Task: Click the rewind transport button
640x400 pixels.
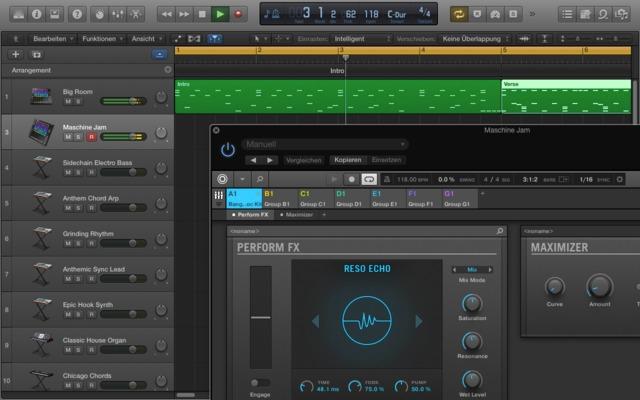Action: click(167, 15)
